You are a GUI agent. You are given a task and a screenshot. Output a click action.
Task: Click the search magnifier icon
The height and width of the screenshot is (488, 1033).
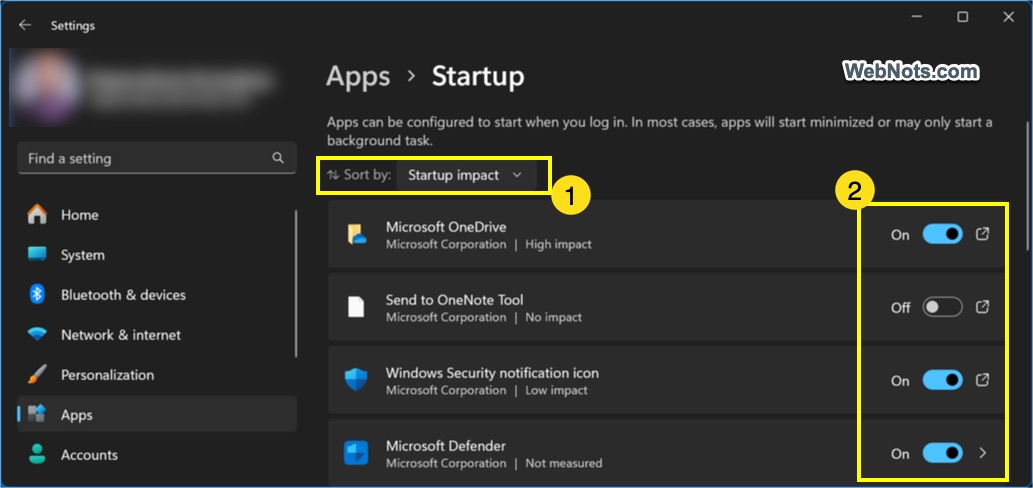(x=278, y=158)
